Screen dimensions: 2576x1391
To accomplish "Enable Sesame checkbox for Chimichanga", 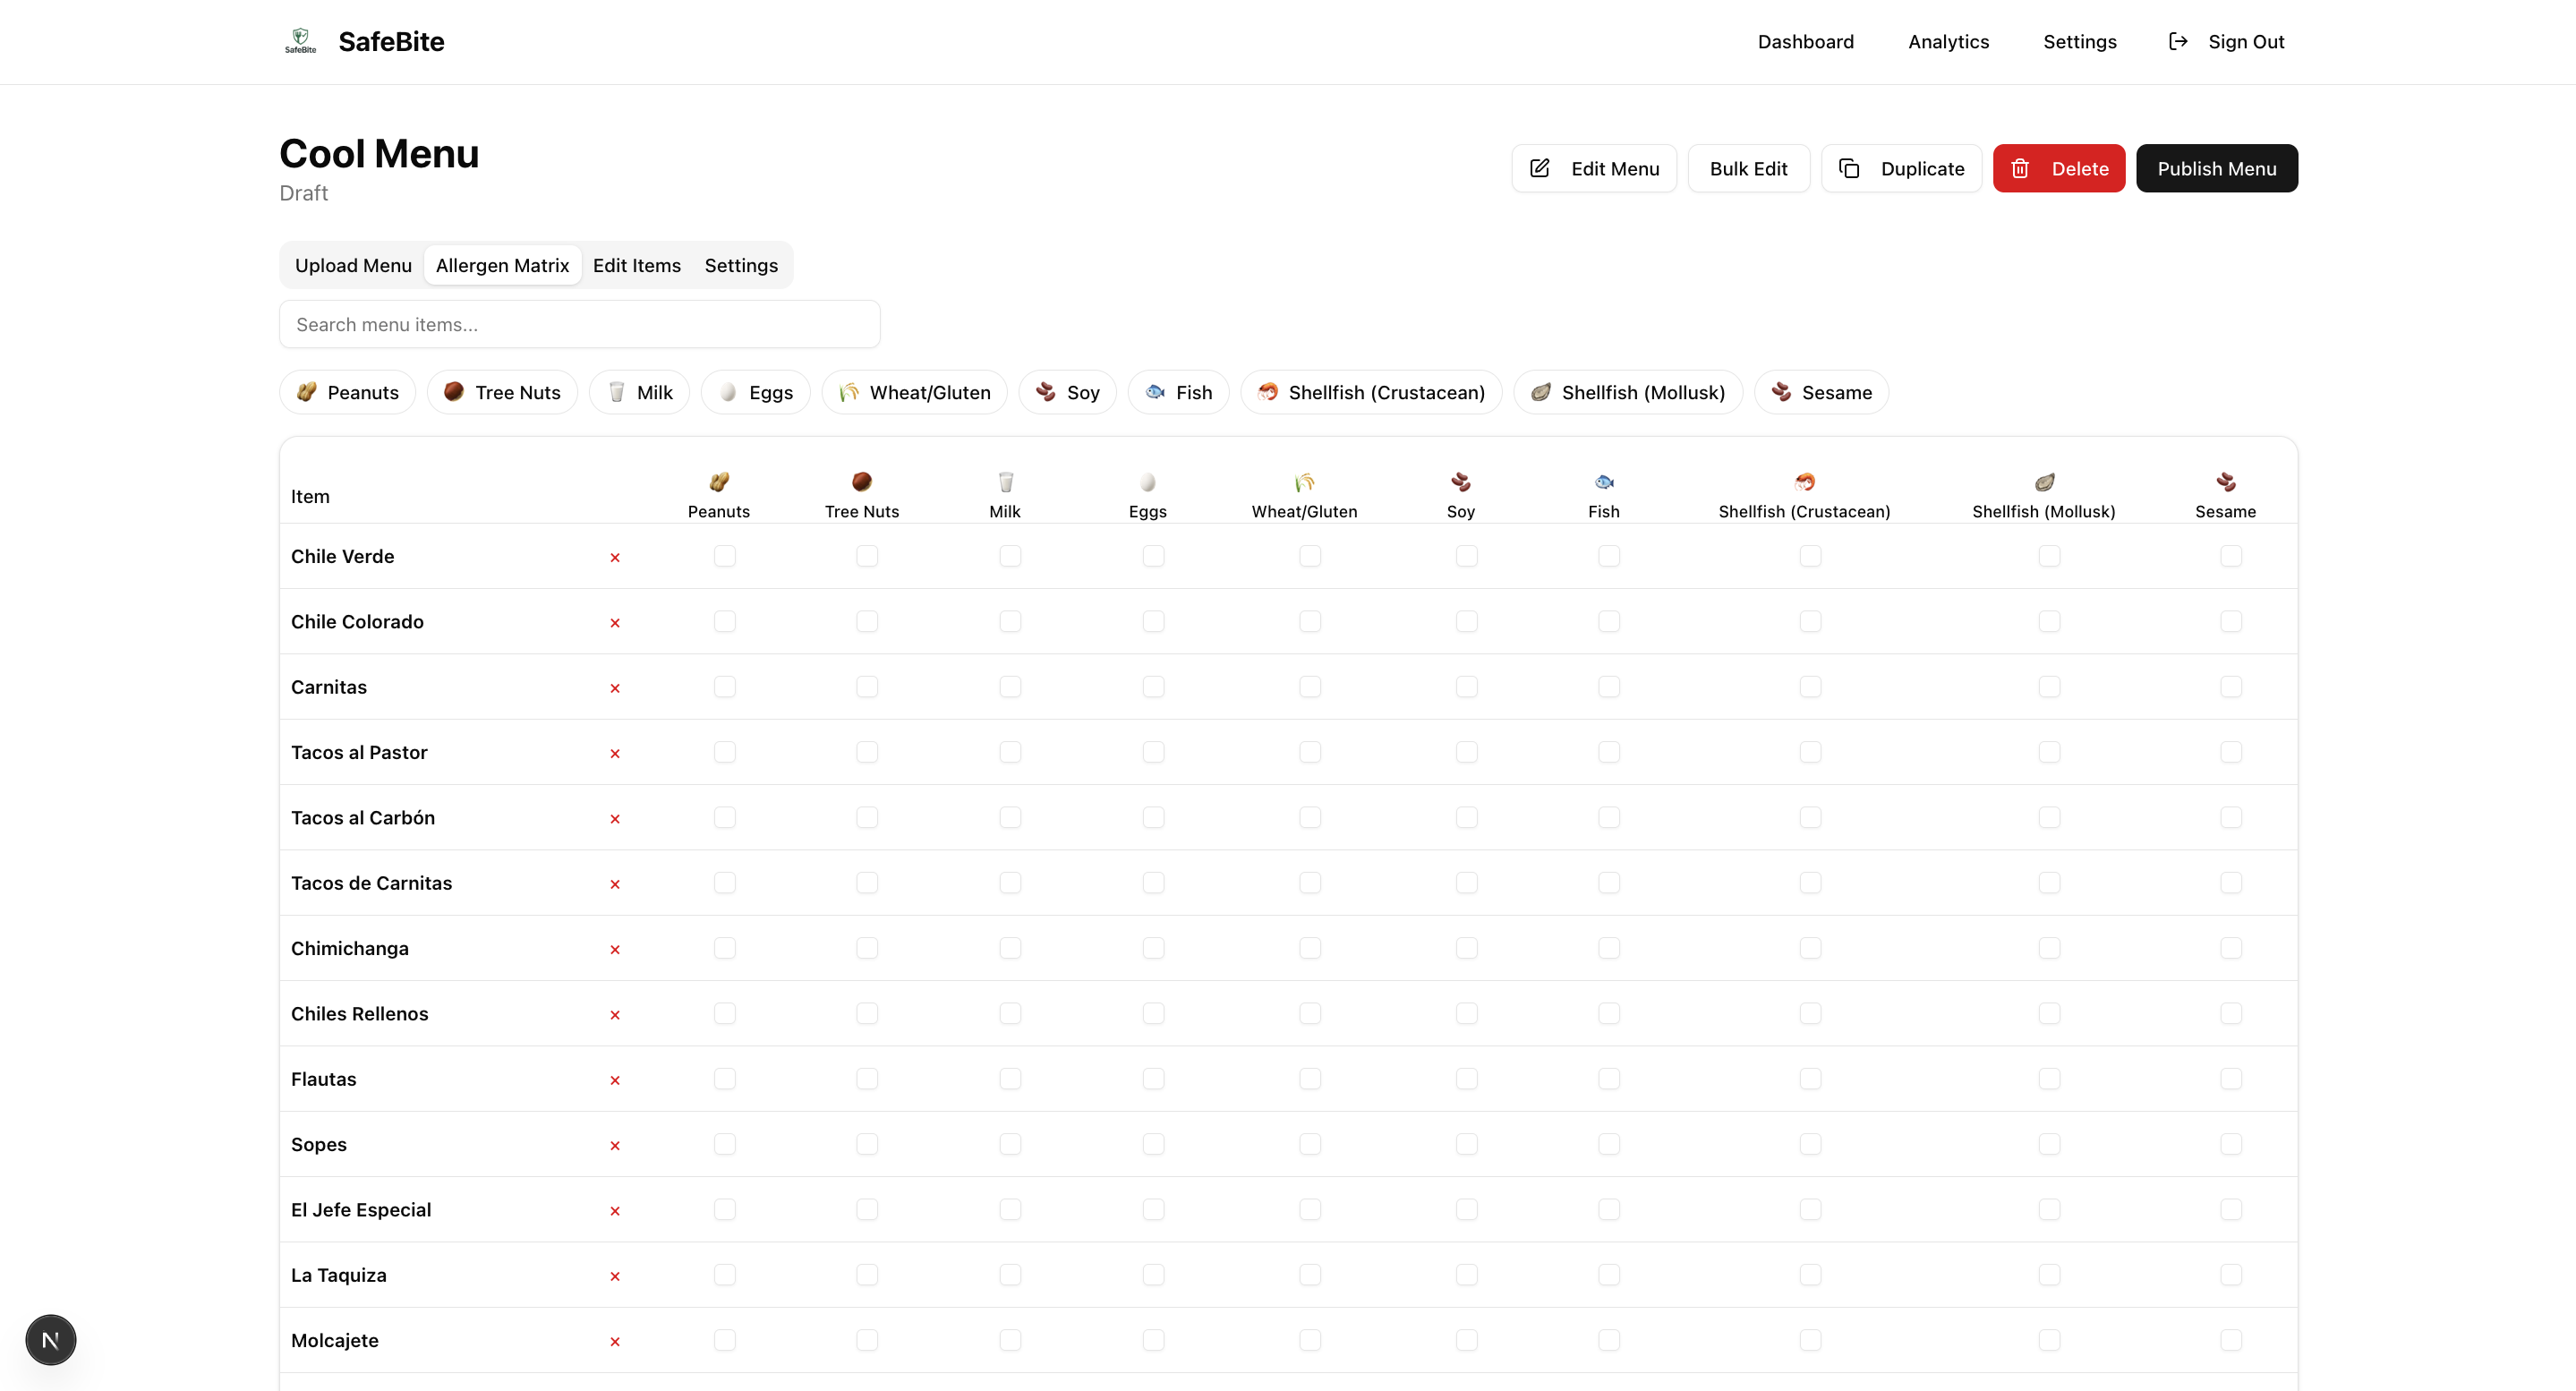I will [x=2230, y=948].
